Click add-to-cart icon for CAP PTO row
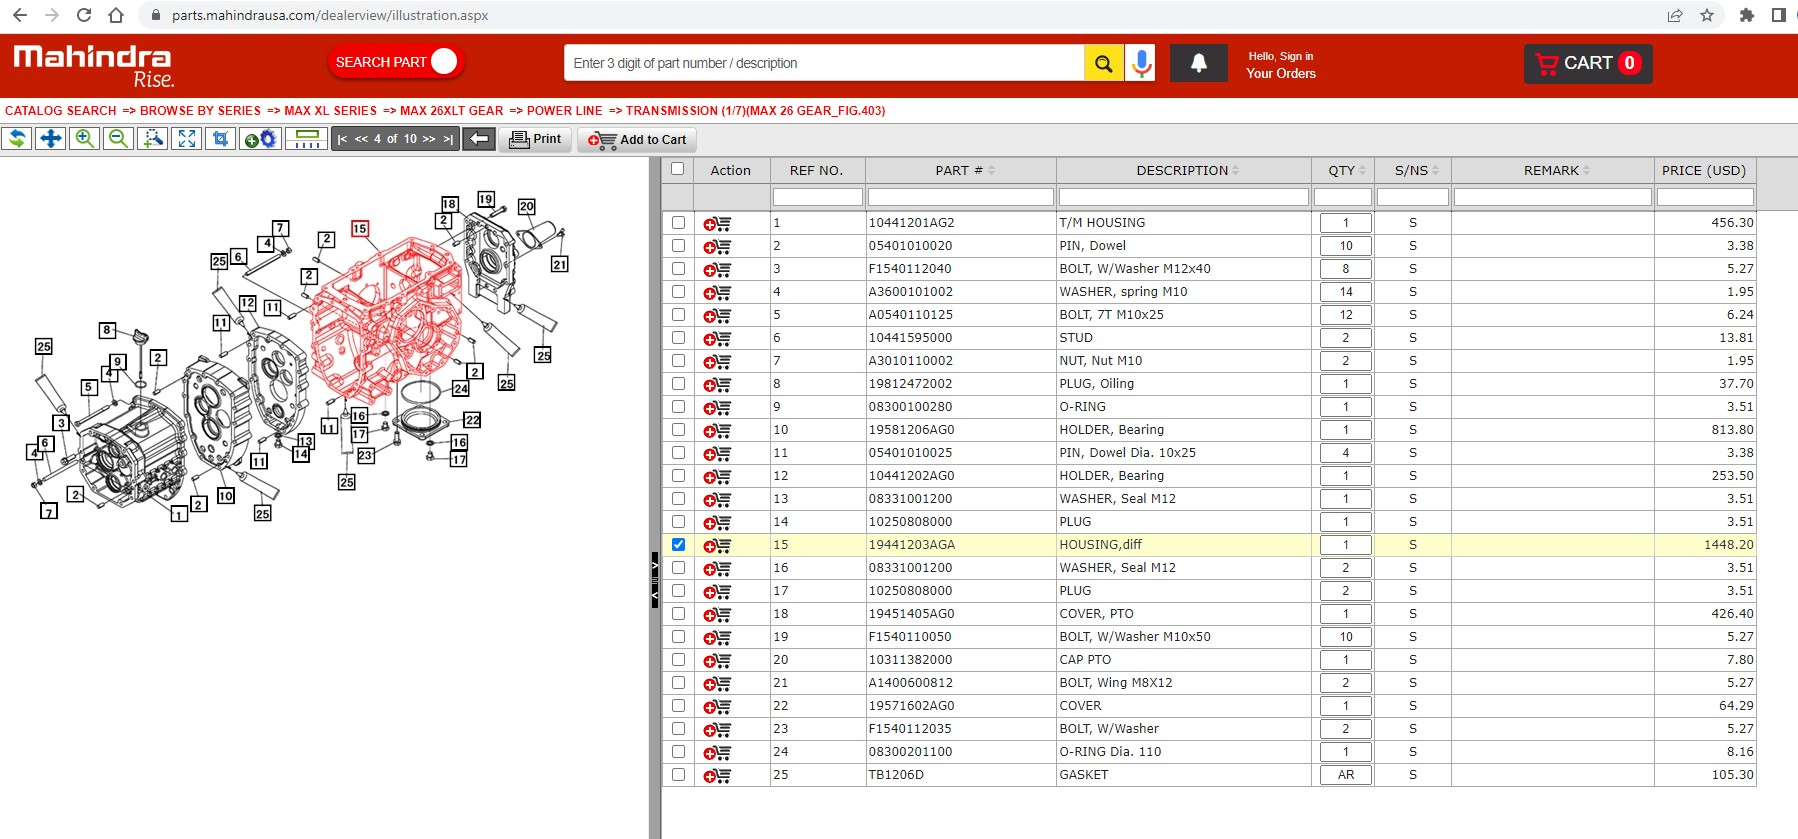The width and height of the screenshot is (1798, 839). click(717, 661)
